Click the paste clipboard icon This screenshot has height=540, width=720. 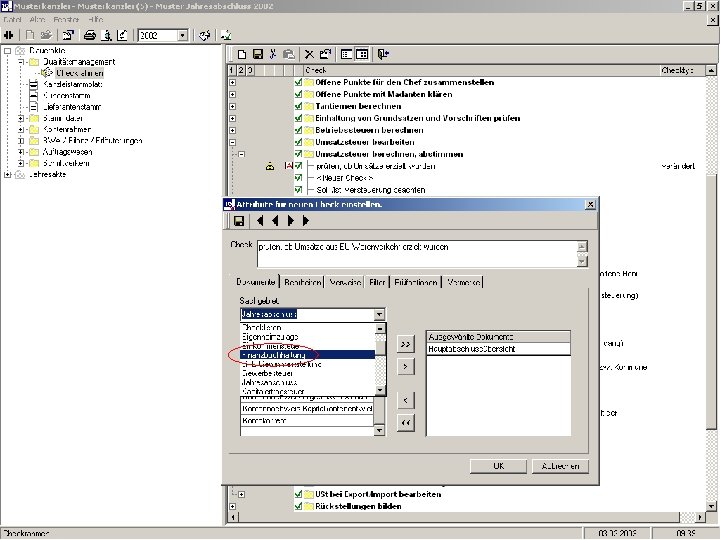coord(289,54)
